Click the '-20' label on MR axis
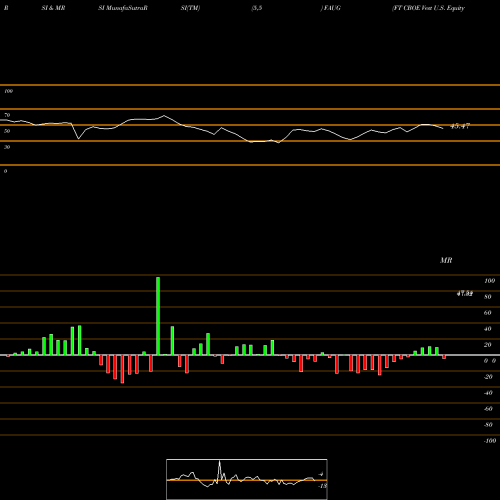The image size is (500, 500). [488, 377]
